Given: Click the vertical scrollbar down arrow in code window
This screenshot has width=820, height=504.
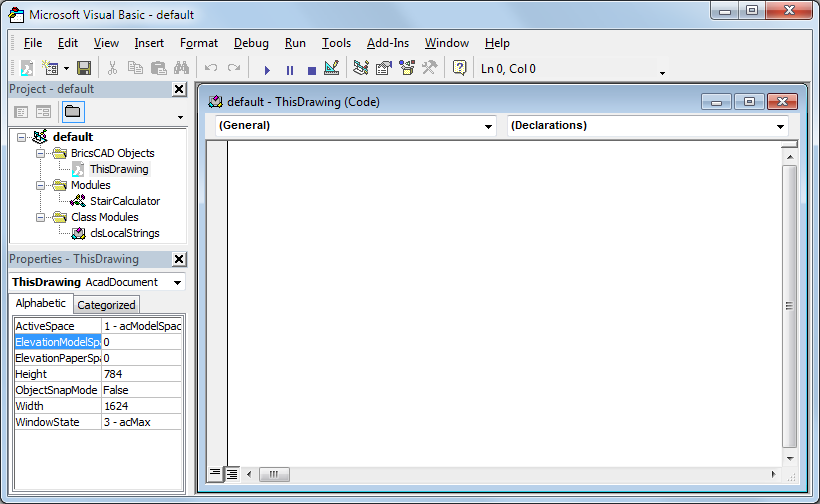Looking at the screenshot, I should pyautogui.click(x=790, y=459).
